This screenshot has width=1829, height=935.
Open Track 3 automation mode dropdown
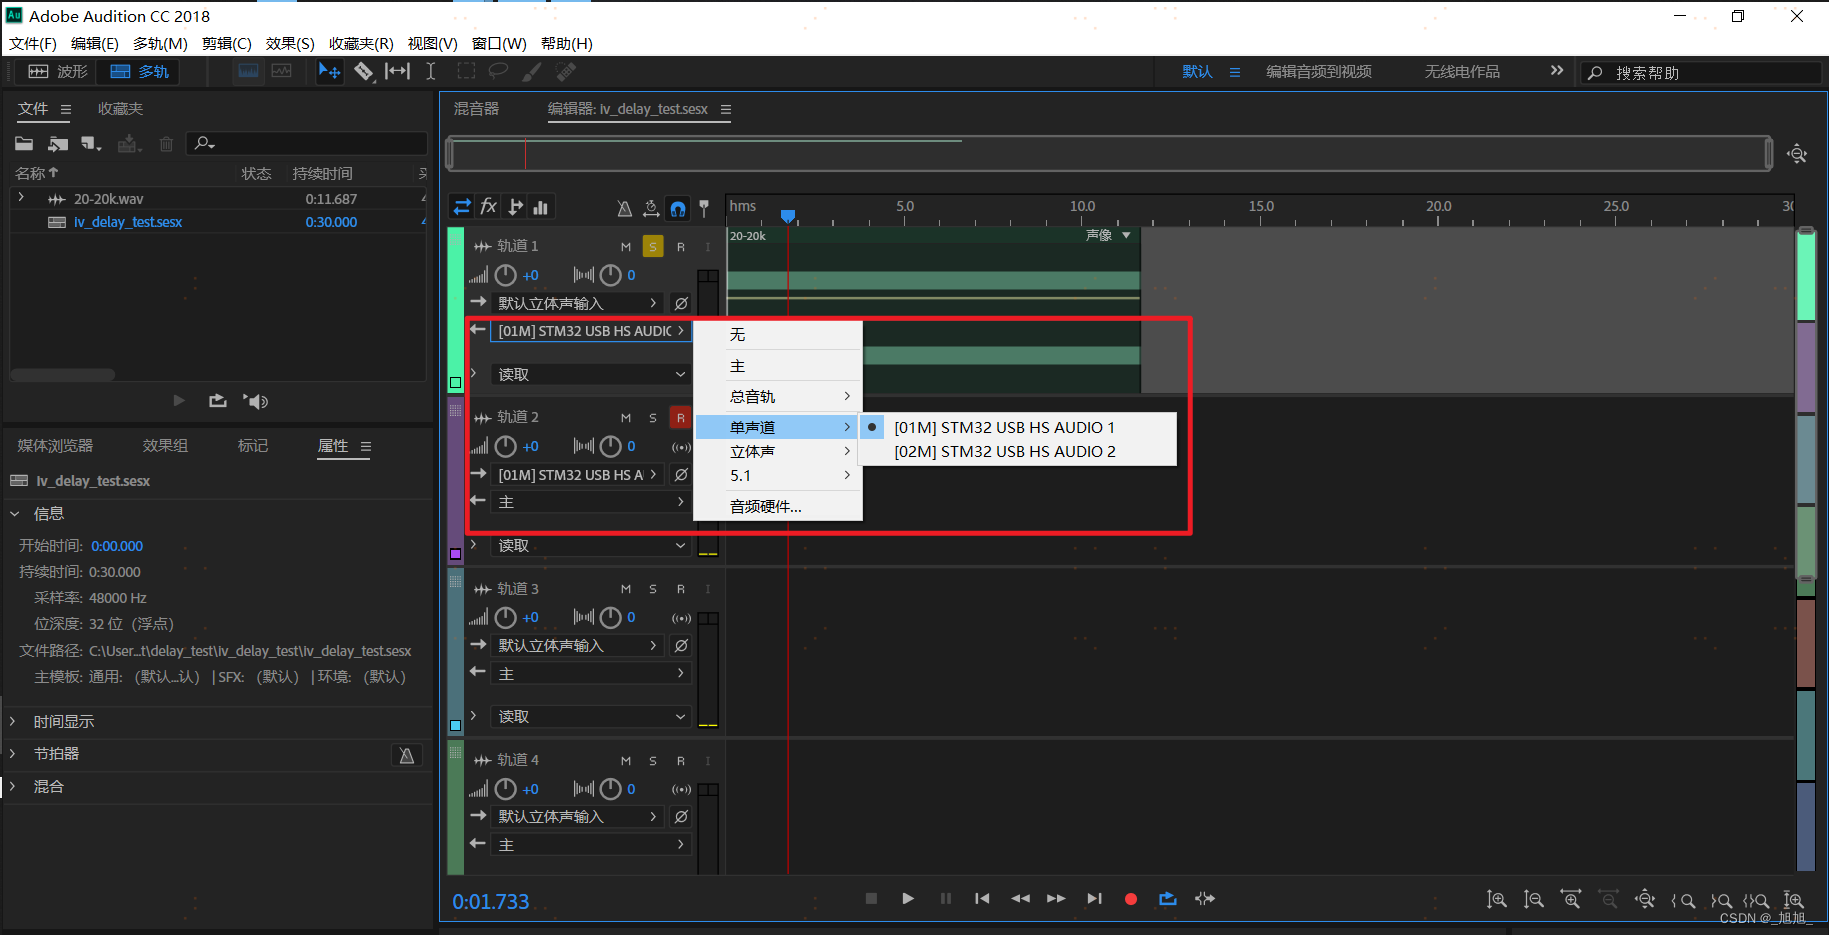coord(591,716)
